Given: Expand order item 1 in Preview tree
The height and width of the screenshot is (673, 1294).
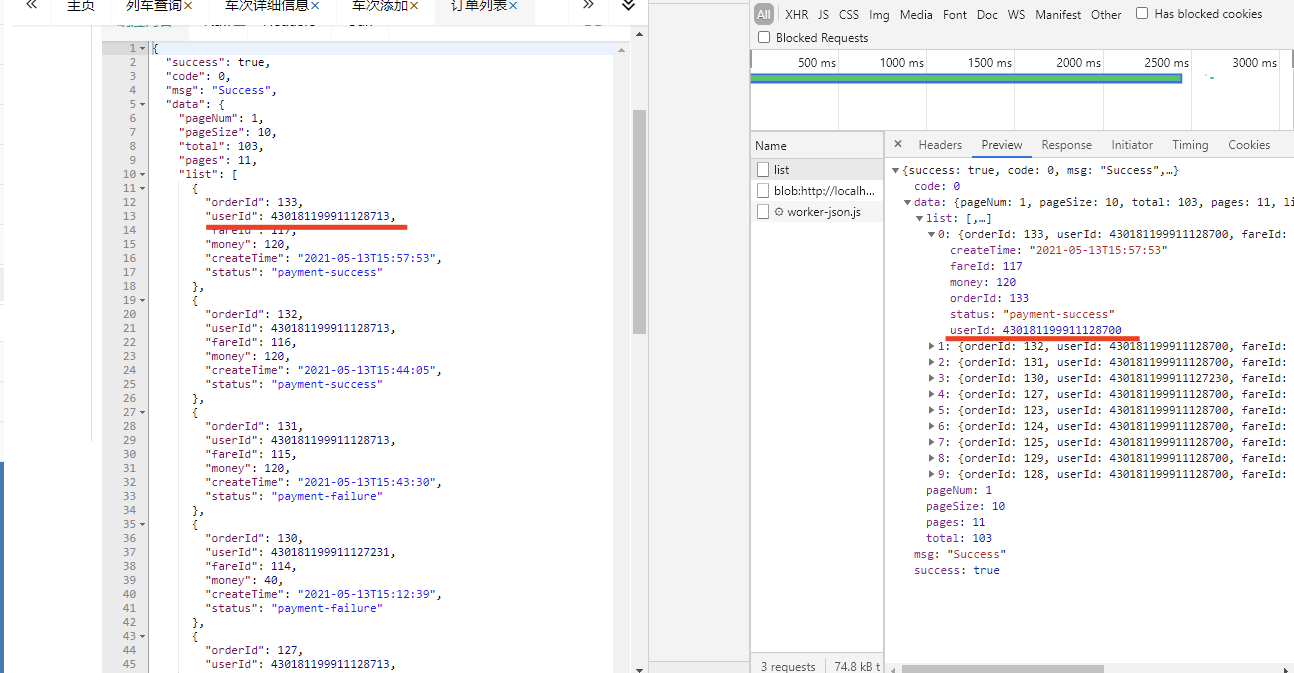Looking at the screenshot, I should [933, 346].
